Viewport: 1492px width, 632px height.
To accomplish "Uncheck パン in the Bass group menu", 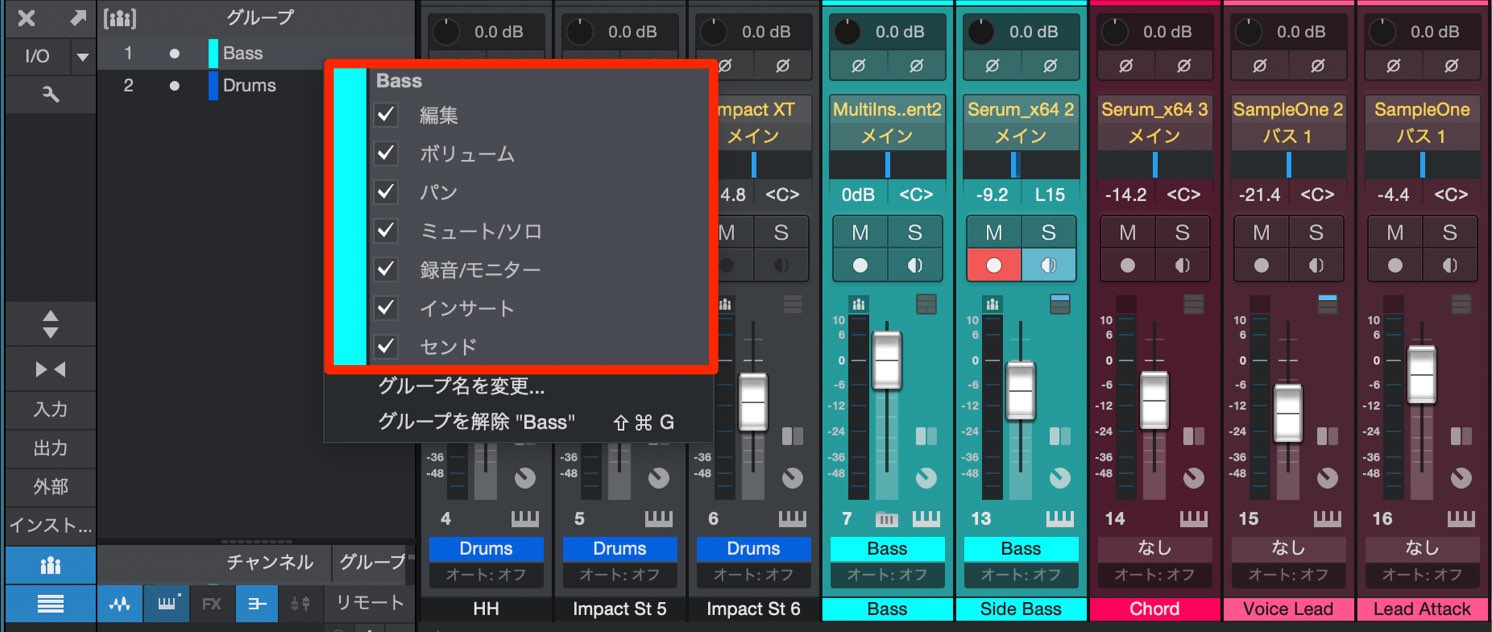I will [x=386, y=192].
